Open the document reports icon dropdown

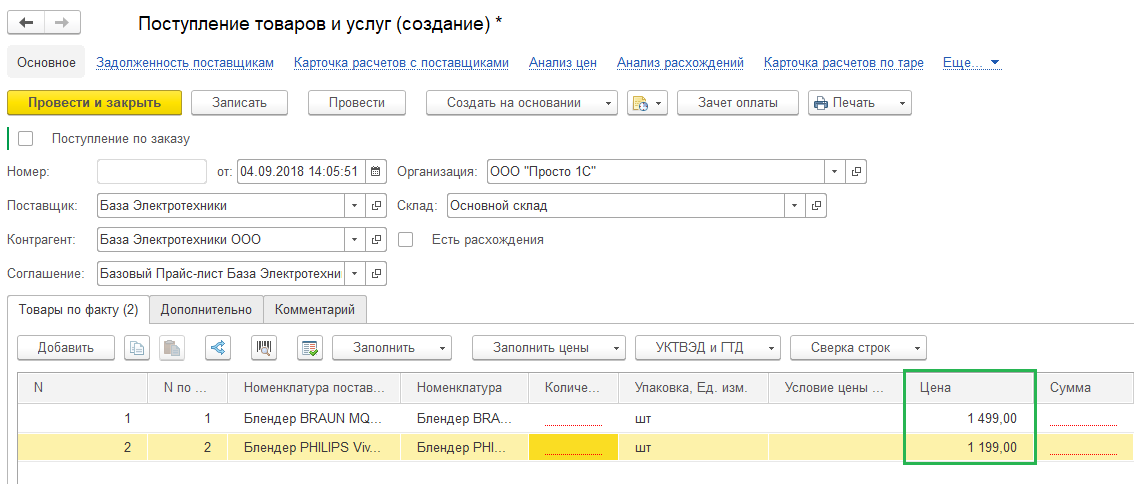647,103
